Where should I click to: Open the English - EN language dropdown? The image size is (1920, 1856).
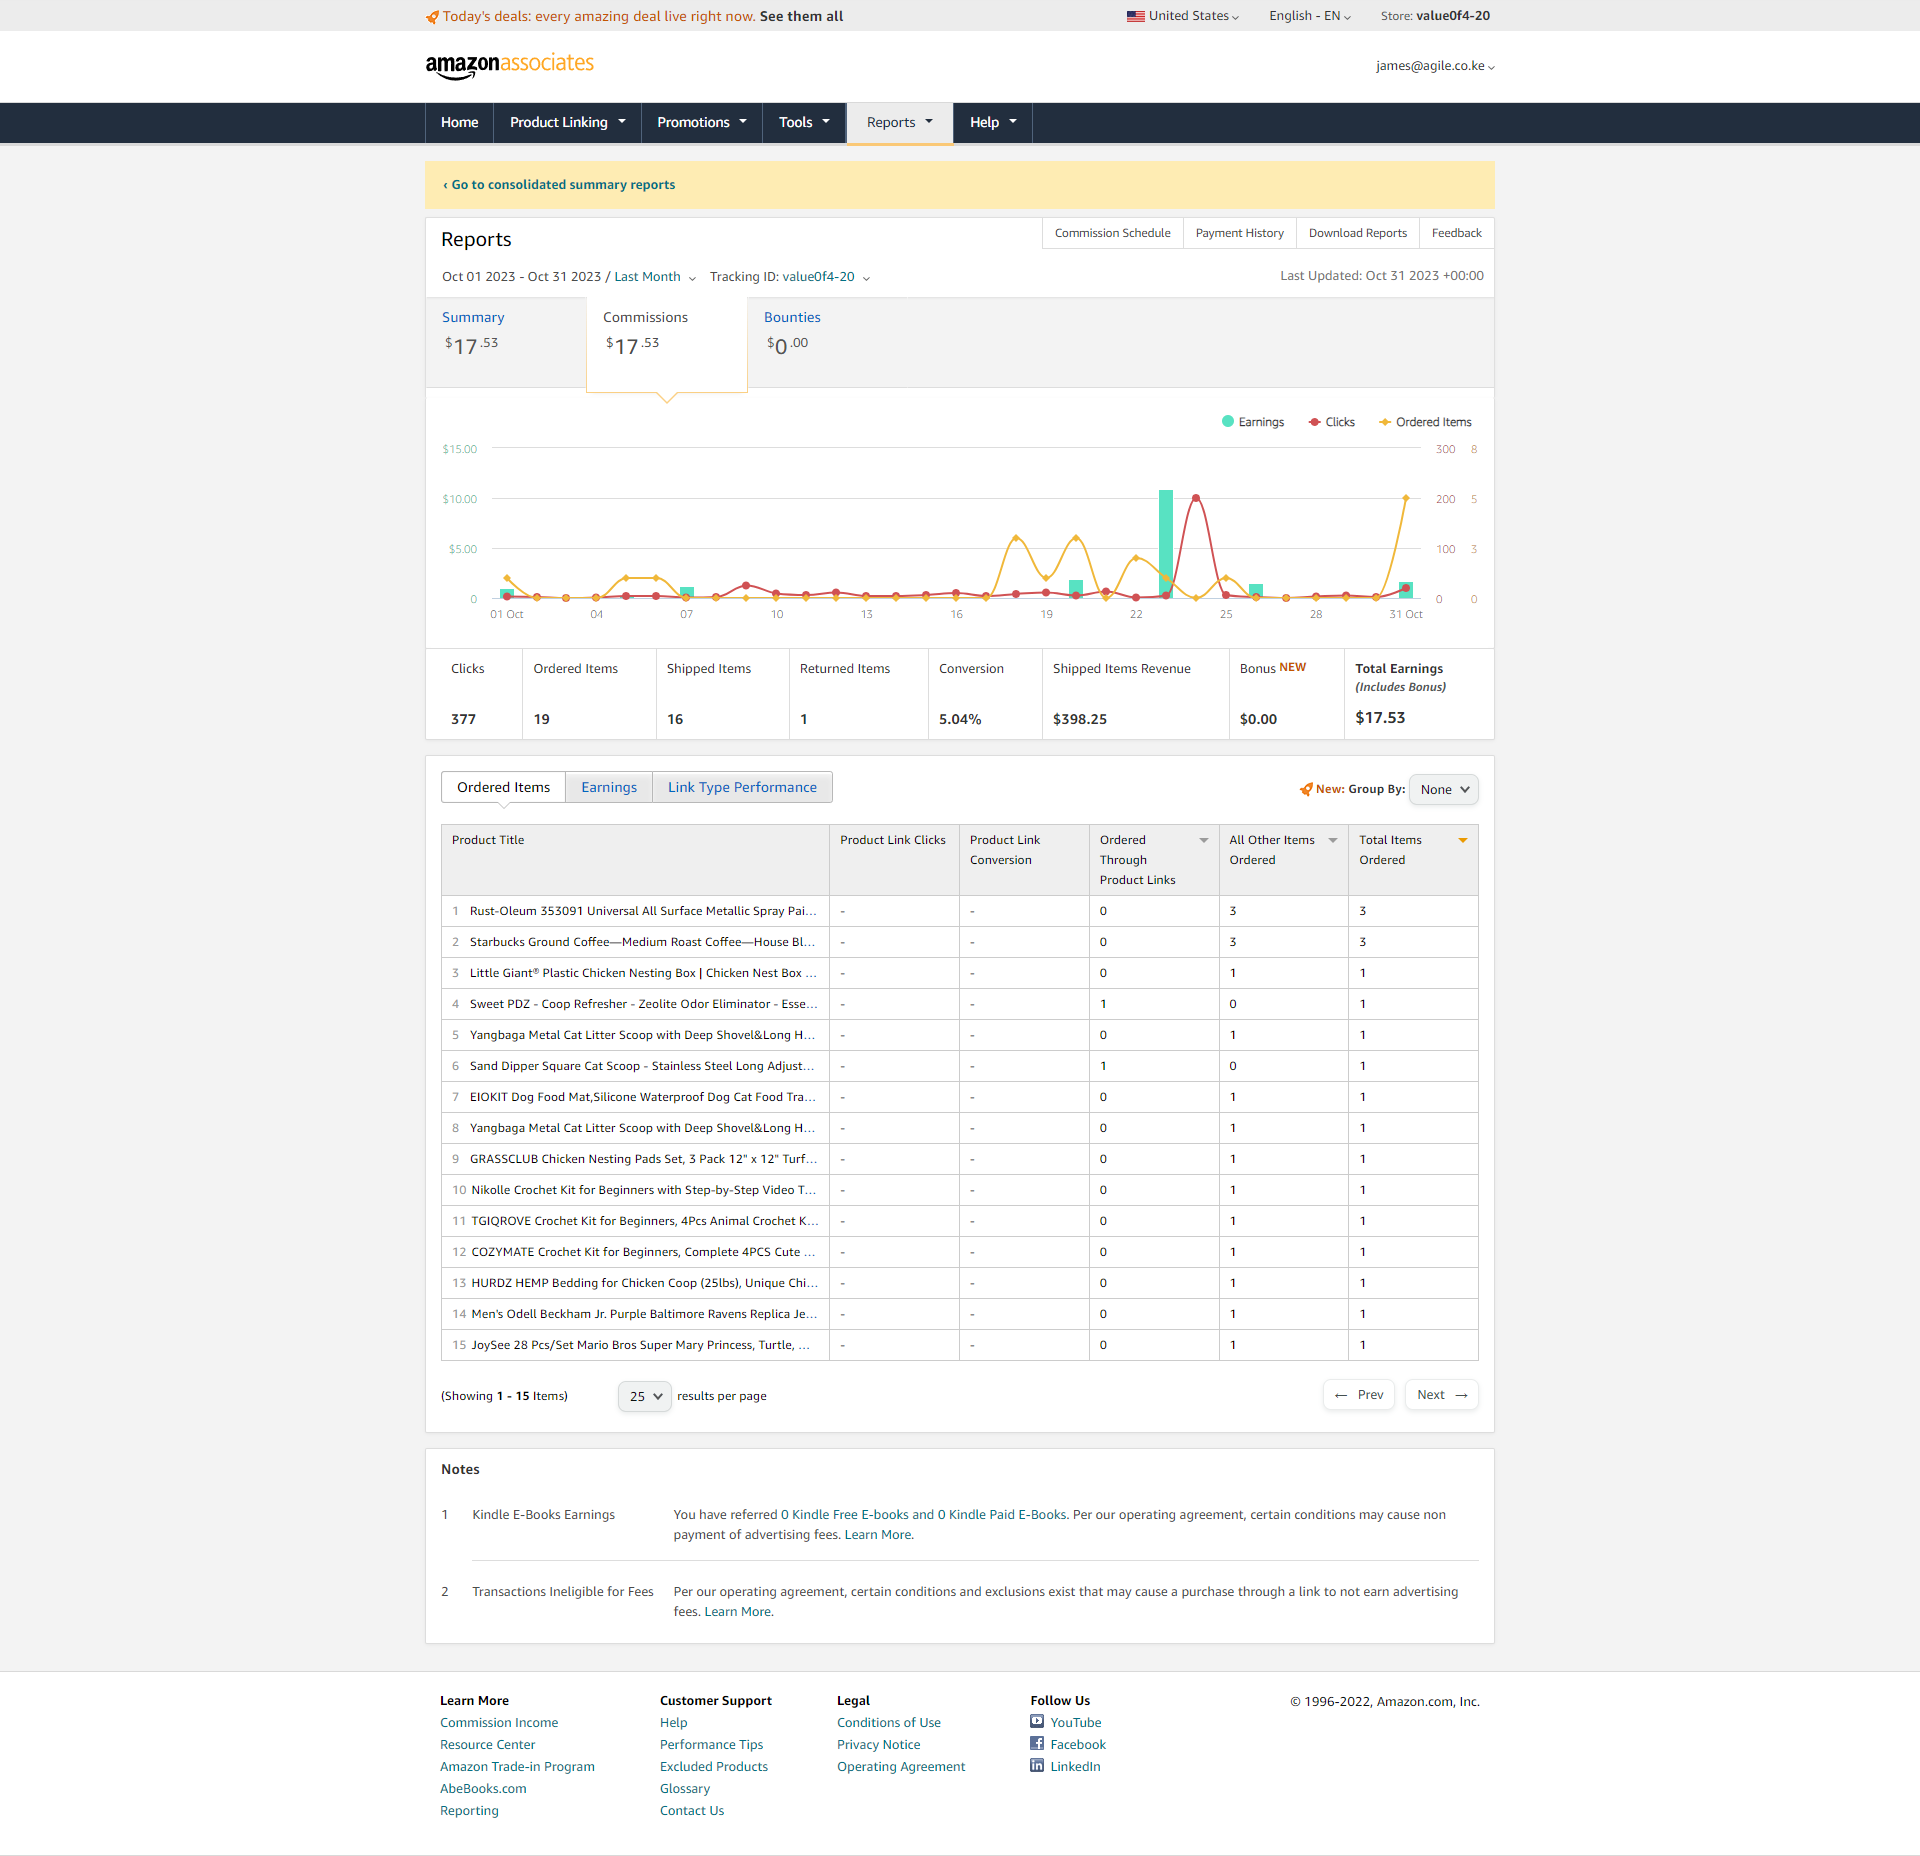[1310, 16]
